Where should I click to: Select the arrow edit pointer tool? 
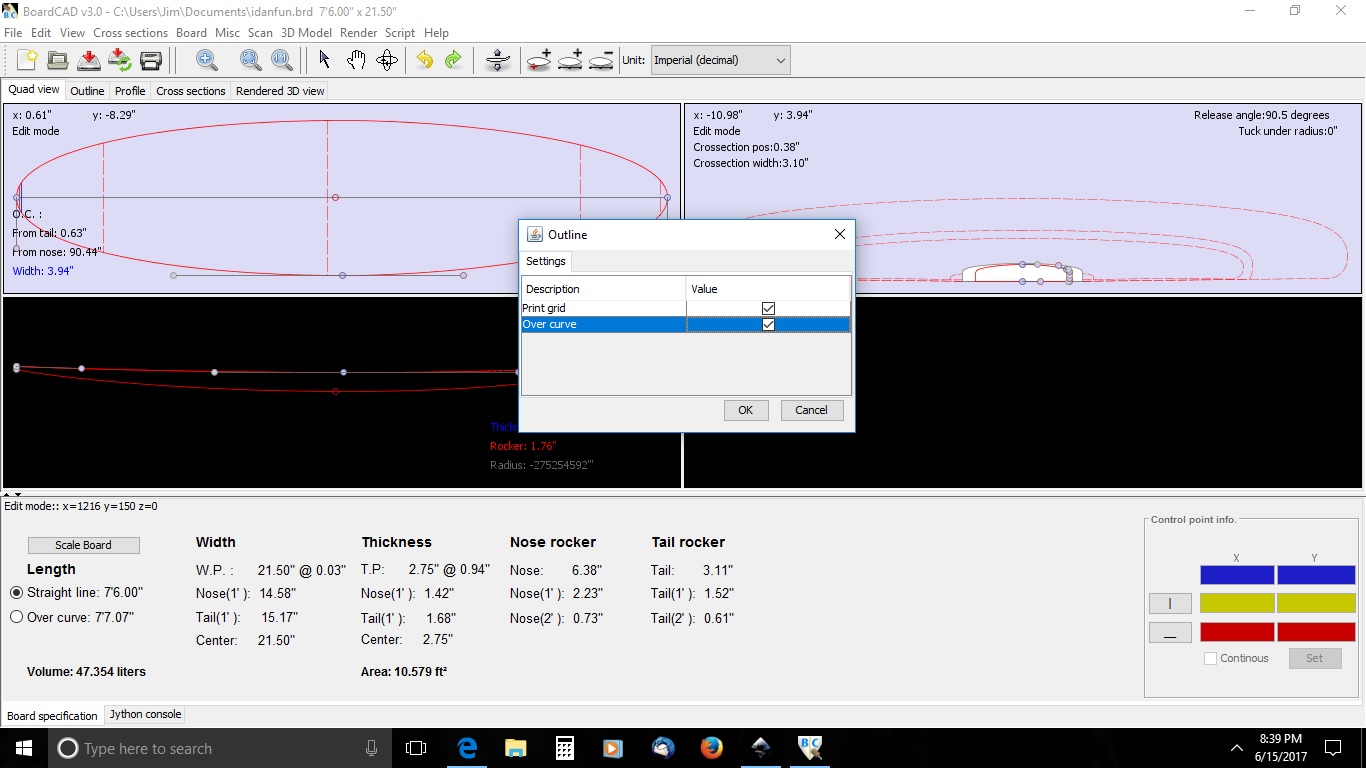pos(324,60)
